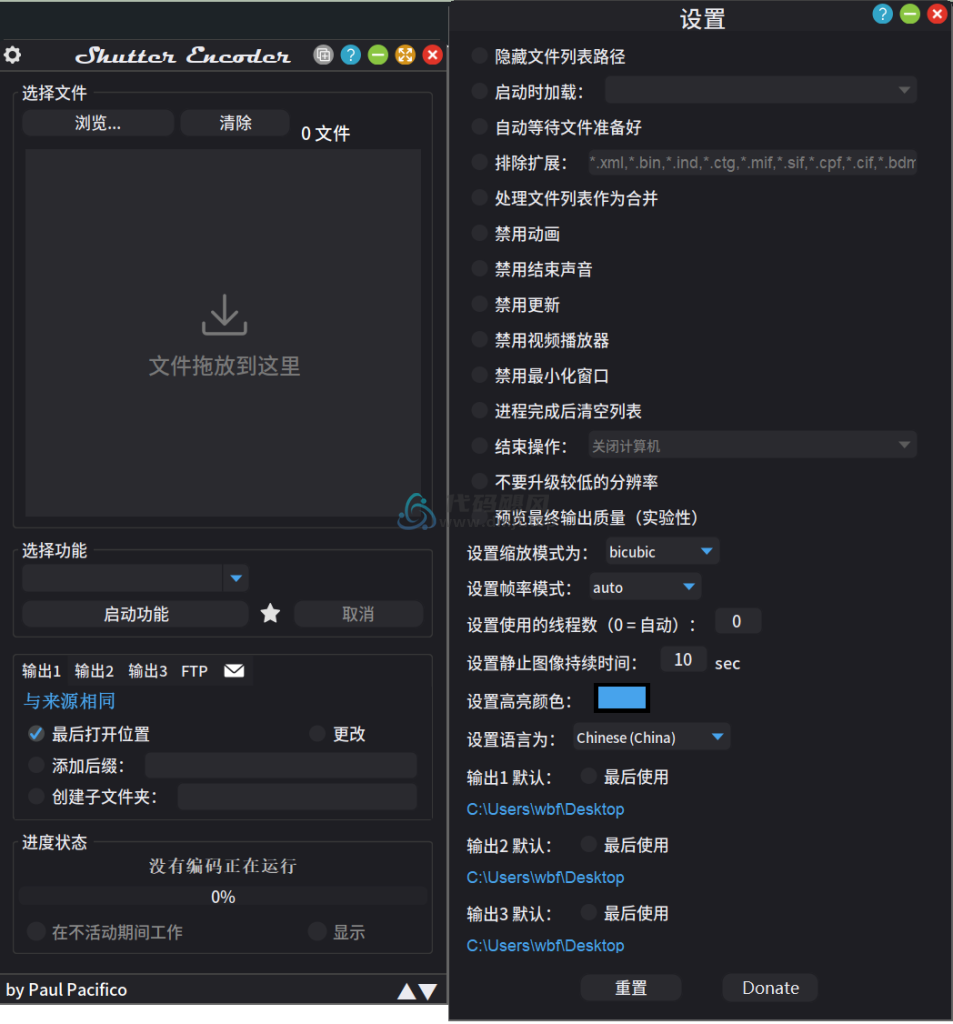
Task: Open auto frame rate mode dropdown
Action: point(645,587)
